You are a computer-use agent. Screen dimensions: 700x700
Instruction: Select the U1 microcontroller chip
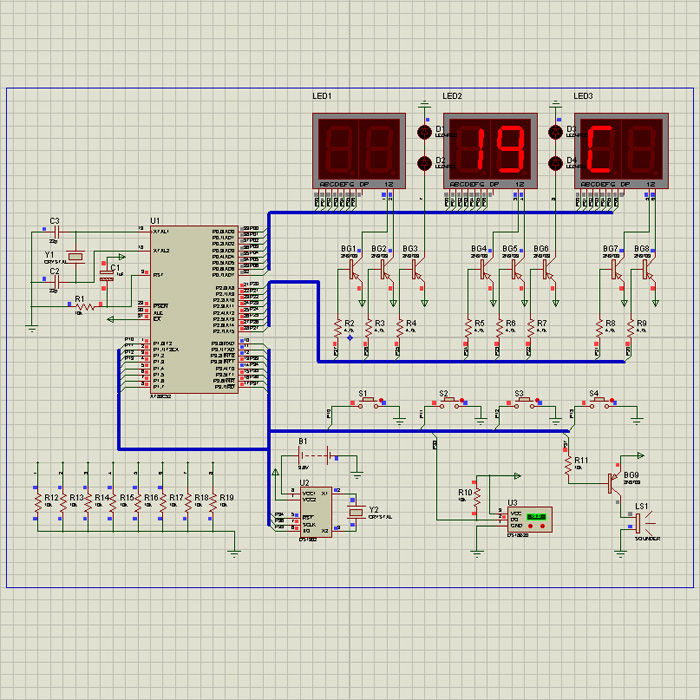[194, 309]
